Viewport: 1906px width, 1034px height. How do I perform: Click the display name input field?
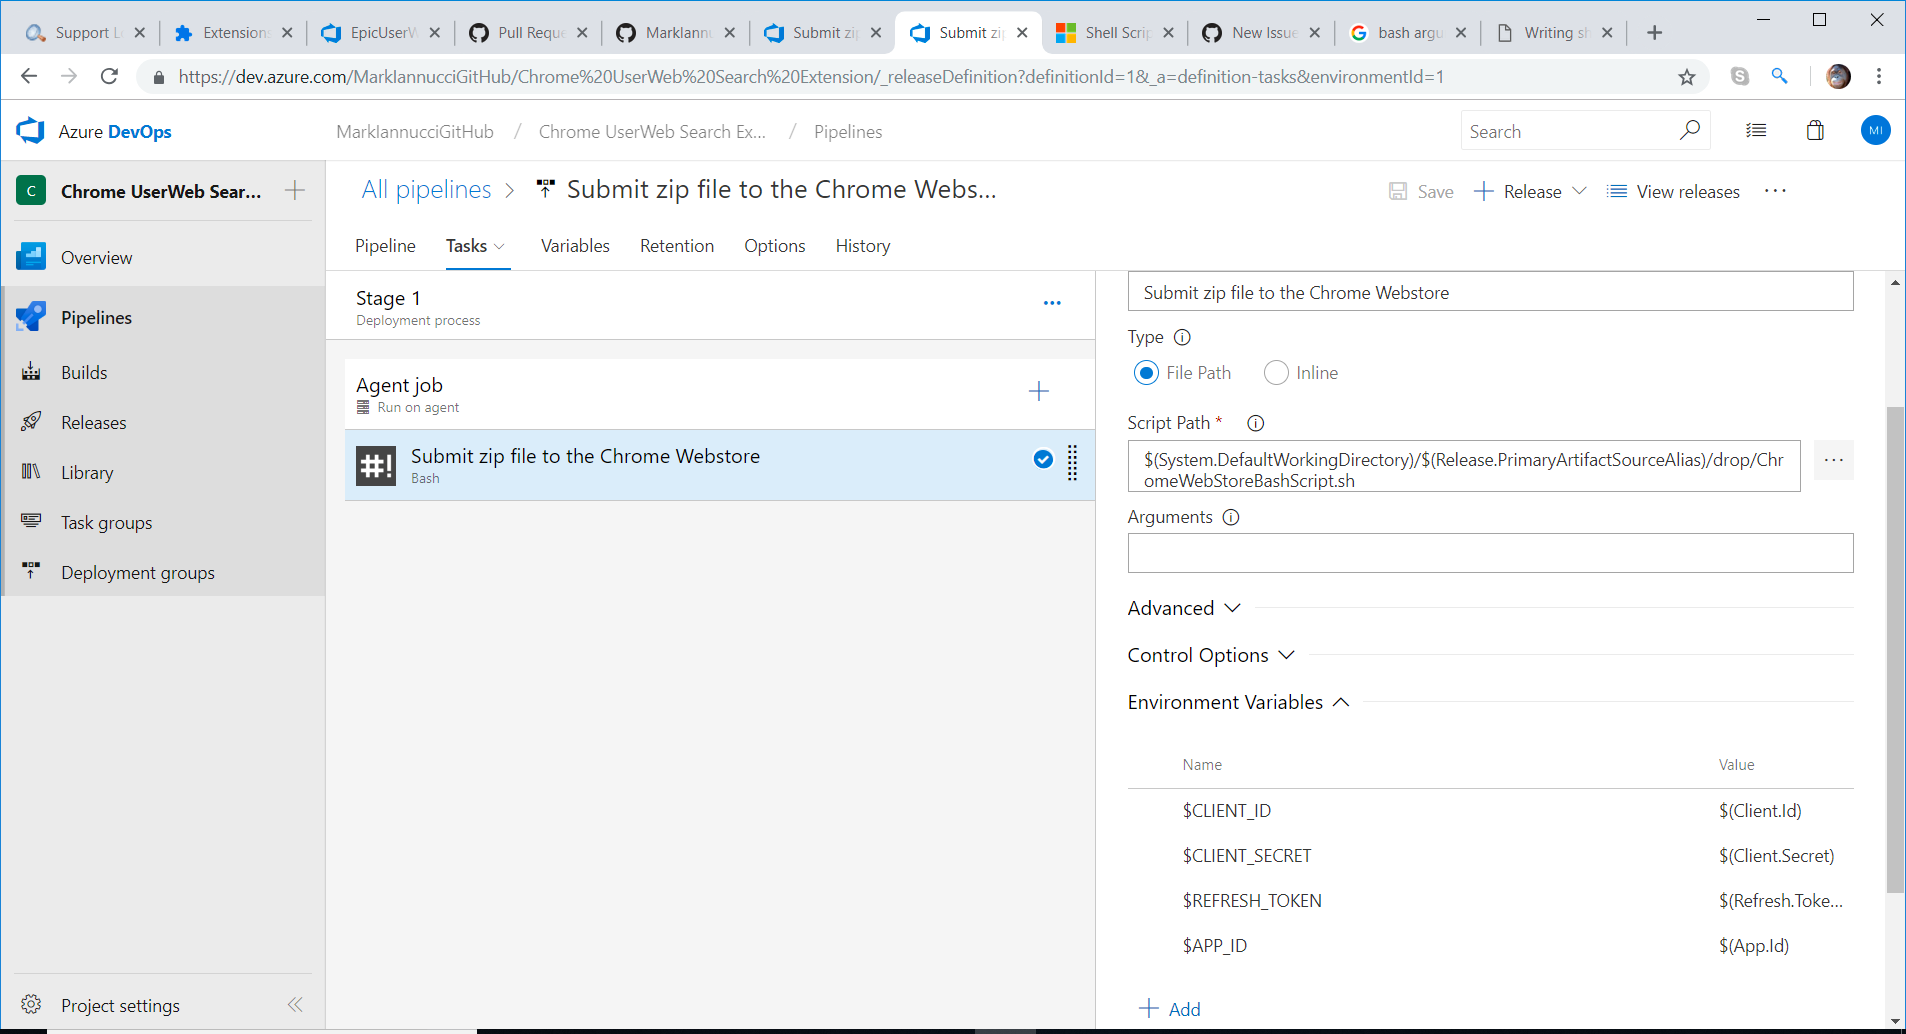(x=1490, y=291)
